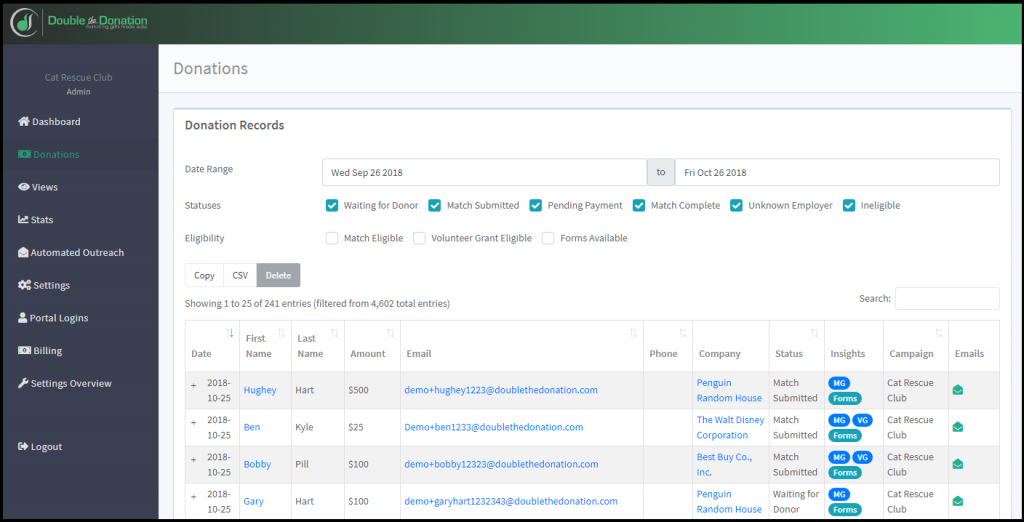Viewport: 1024px width, 522px height.
Task: Go to Views in sidebar
Action: 38,187
